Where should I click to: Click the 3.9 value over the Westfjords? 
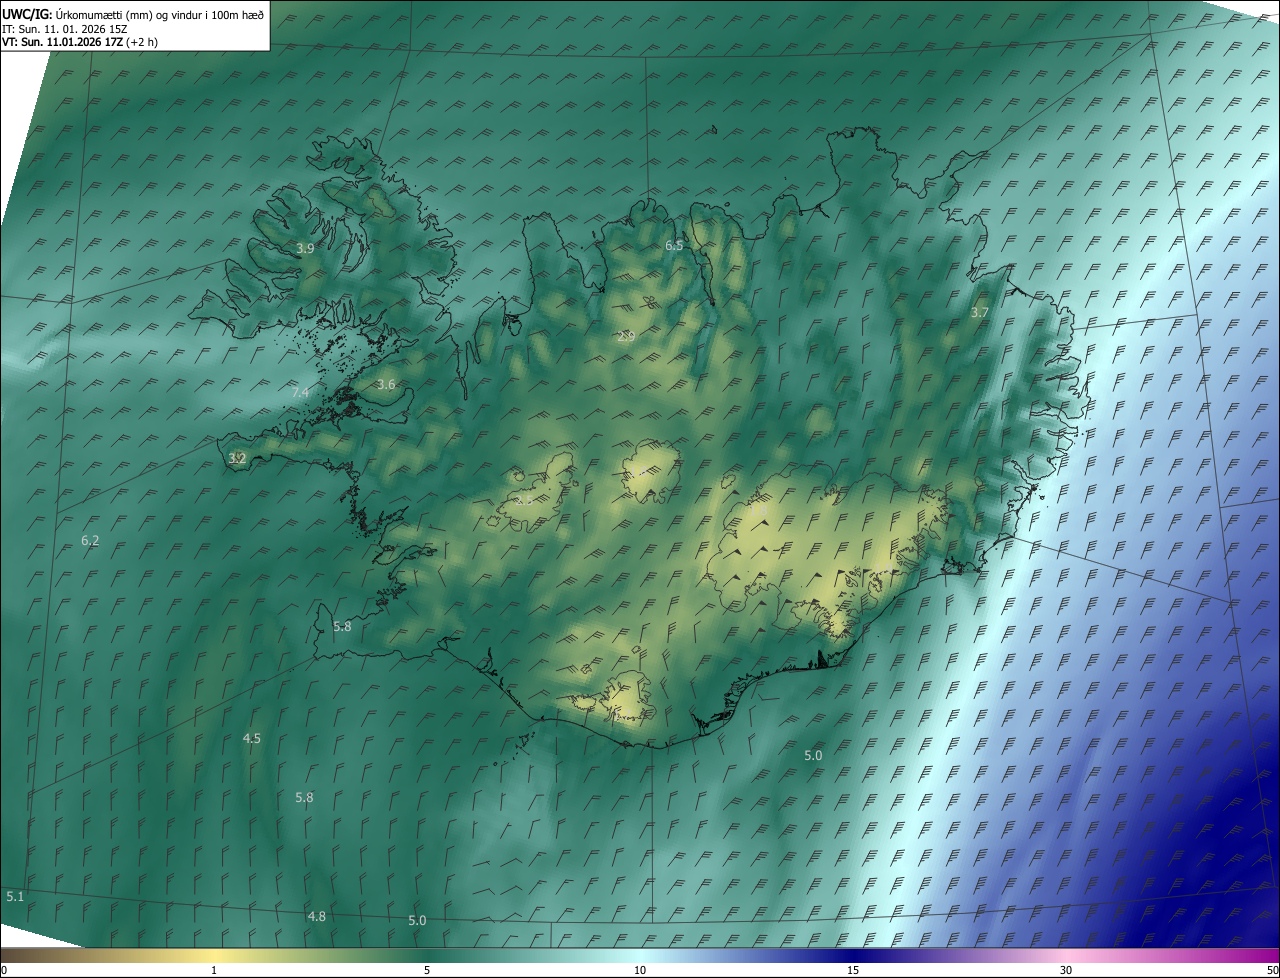click(306, 248)
